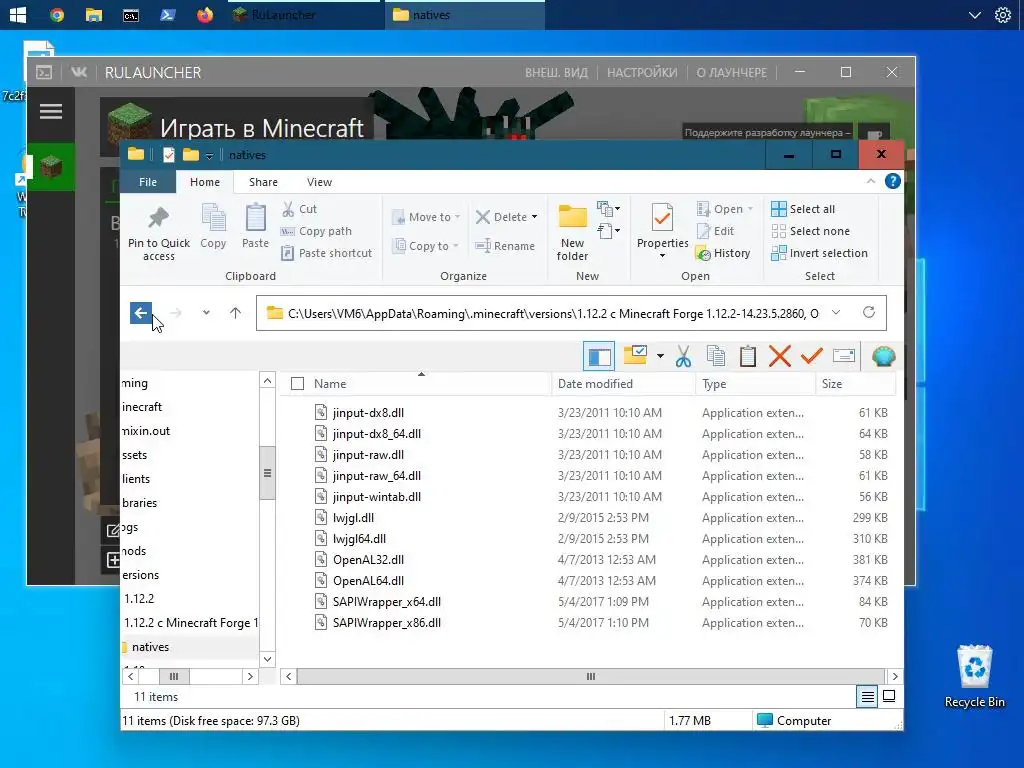
Task: Click Paste shortcut in ribbon
Action: tap(327, 253)
